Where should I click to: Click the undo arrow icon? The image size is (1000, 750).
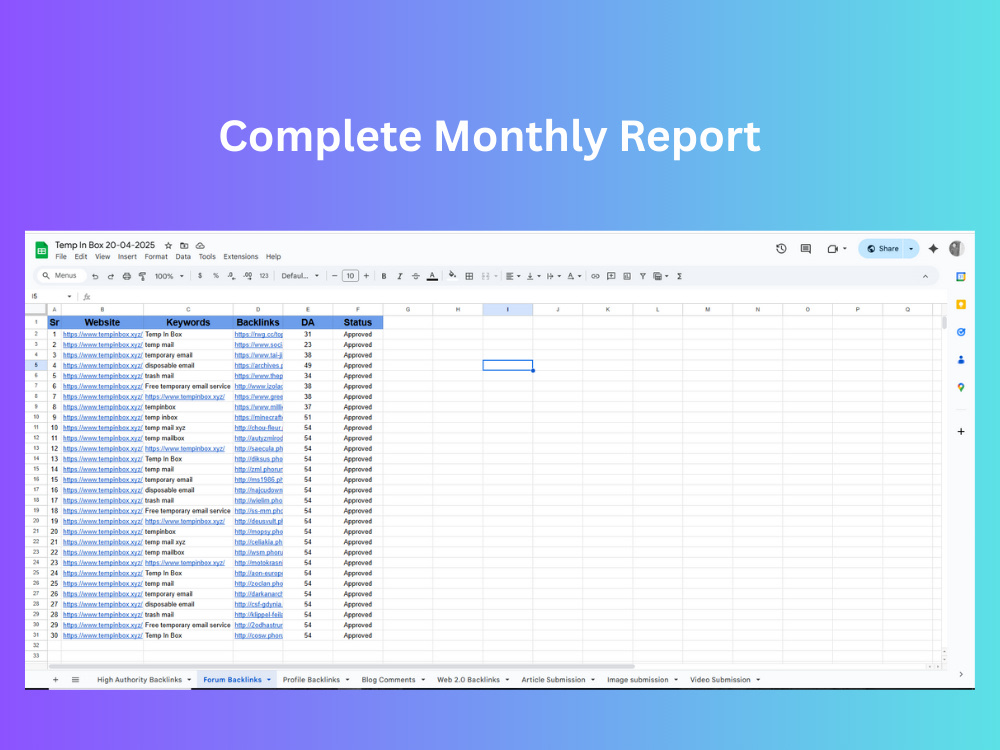(x=95, y=276)
